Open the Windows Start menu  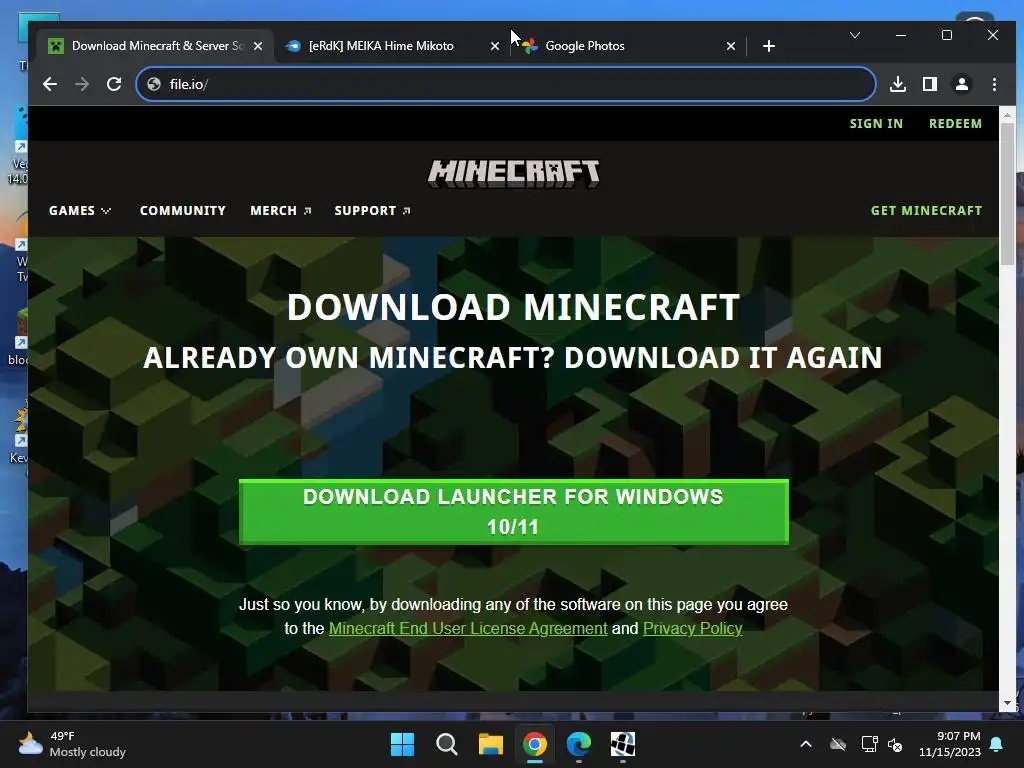click(x=402, y=744)
